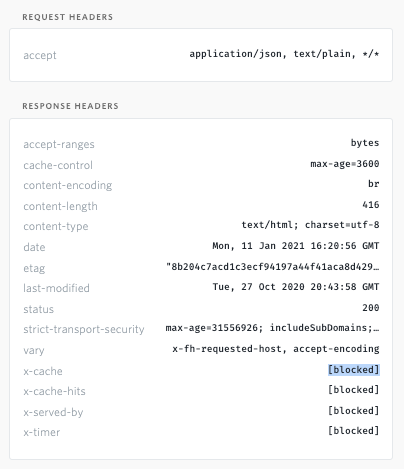Select the last-modified timestamp value
The image size is (404, 469).
tap(296, 287)
